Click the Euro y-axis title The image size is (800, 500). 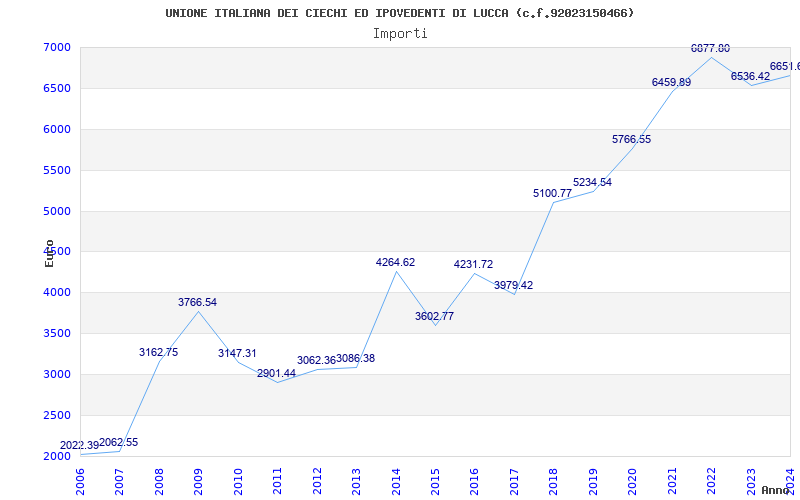tap(49, 254)
